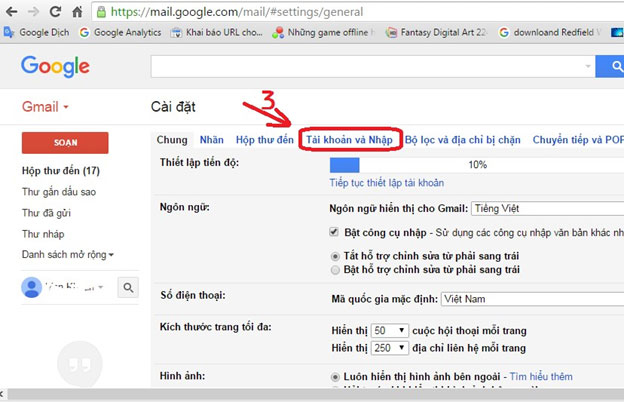Click Tìm hiểu thêm link

click(541, 377)
